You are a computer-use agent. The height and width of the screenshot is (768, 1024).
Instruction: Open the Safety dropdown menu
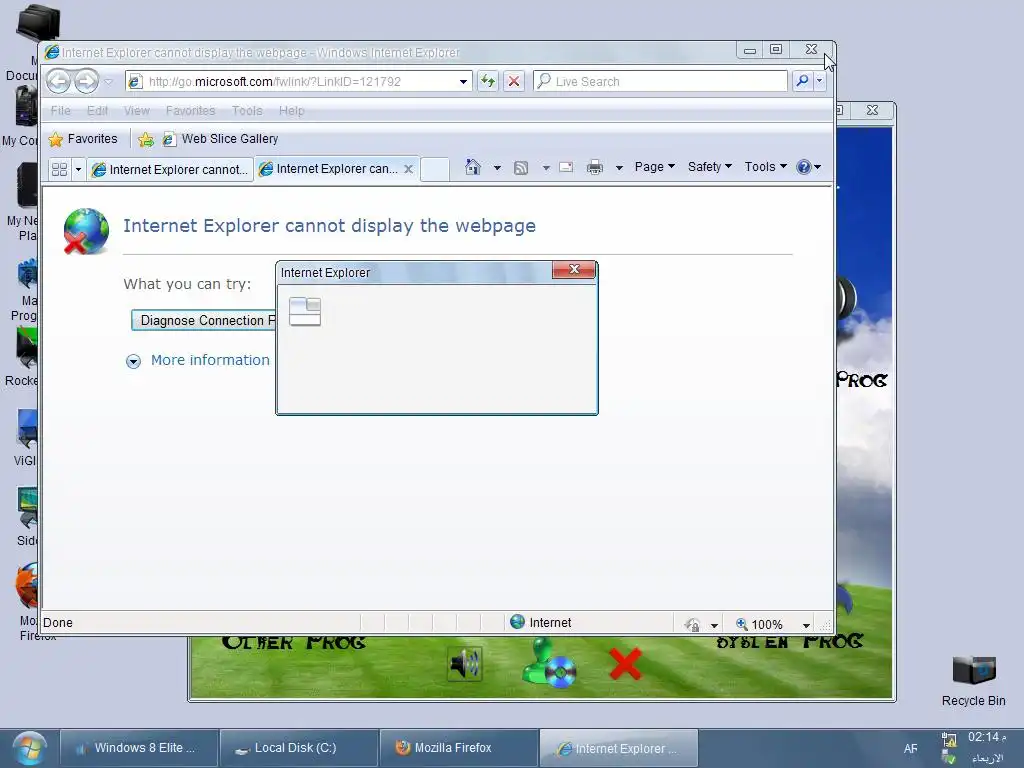coord(710,167)
